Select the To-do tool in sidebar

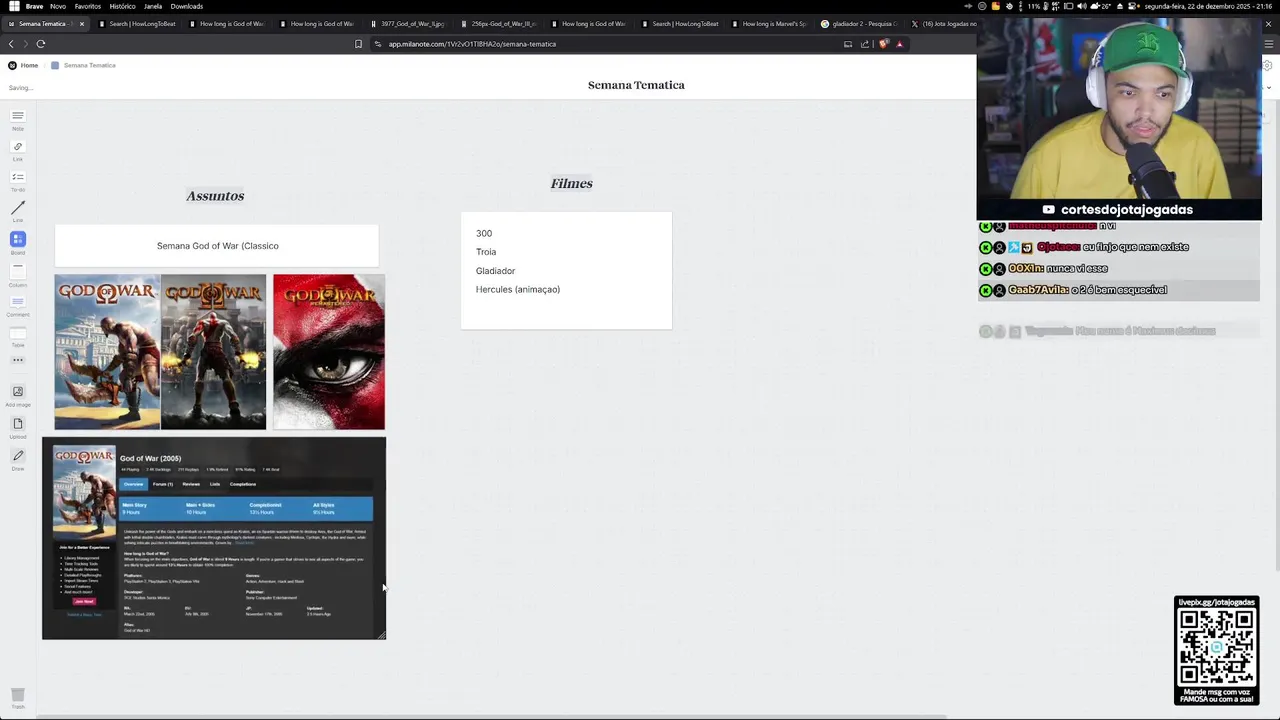click(x=17, y=181)
